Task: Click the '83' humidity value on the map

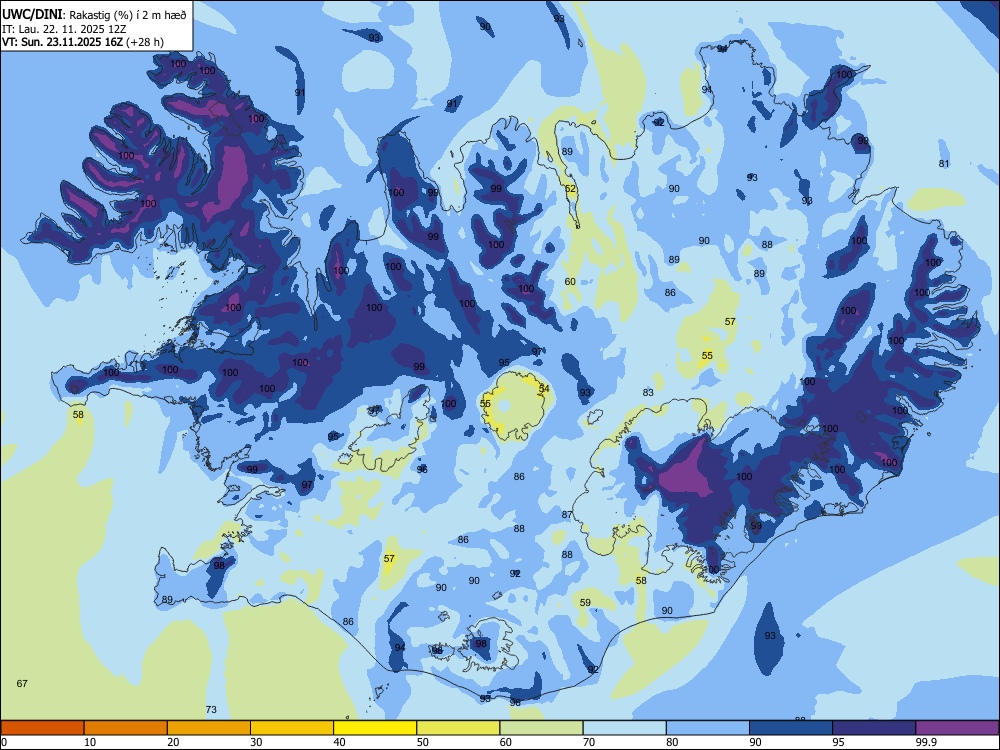Action: point(648,393)
